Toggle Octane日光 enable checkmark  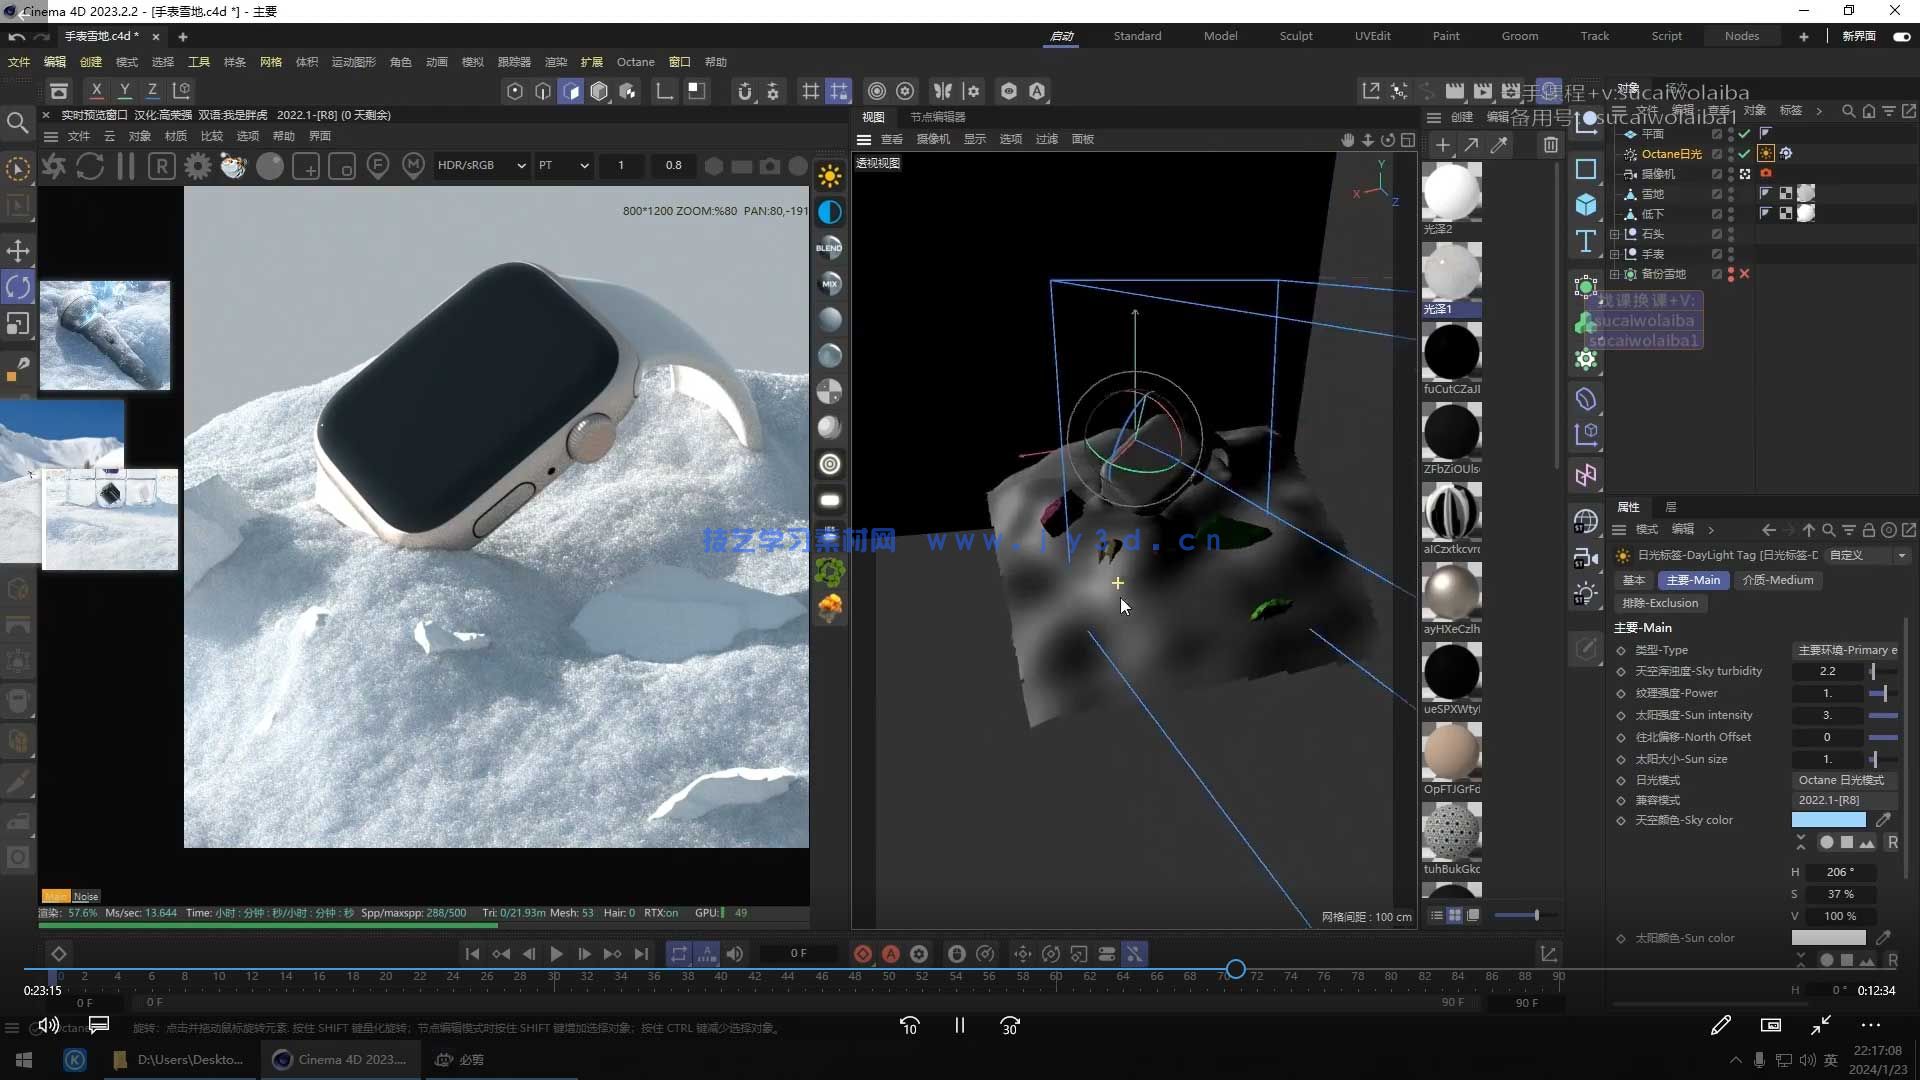pyautogui.click(x=1744, y=154)
